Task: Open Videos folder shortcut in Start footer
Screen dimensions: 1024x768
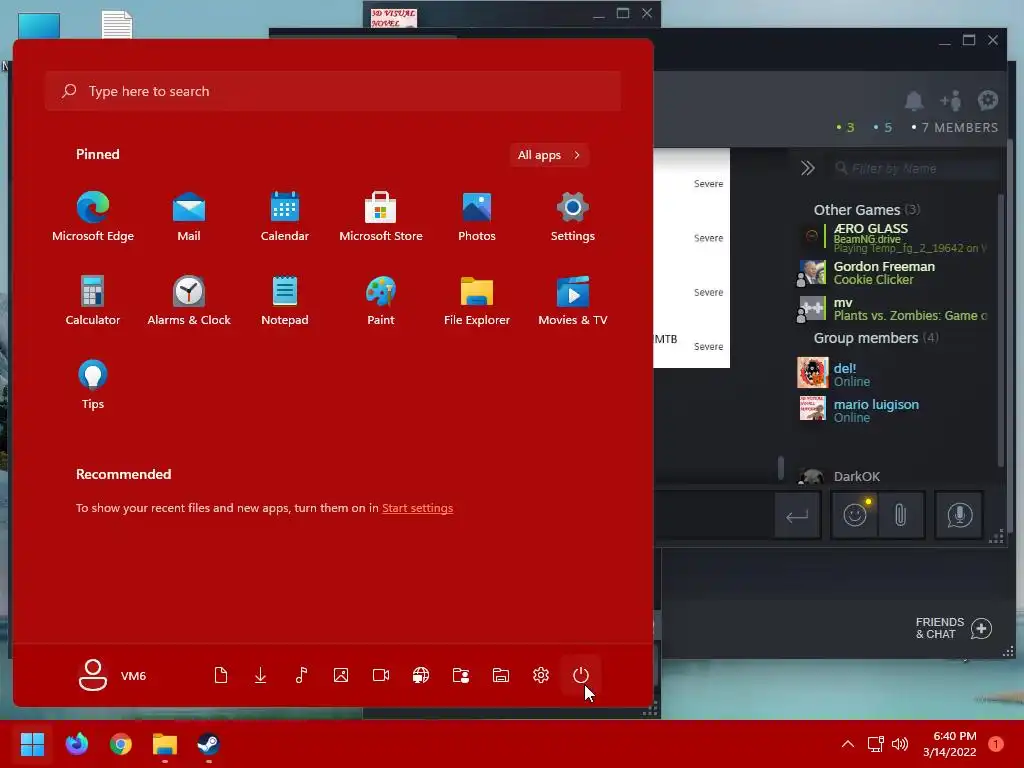Action: pyautogui.click(x=381, y=675)
